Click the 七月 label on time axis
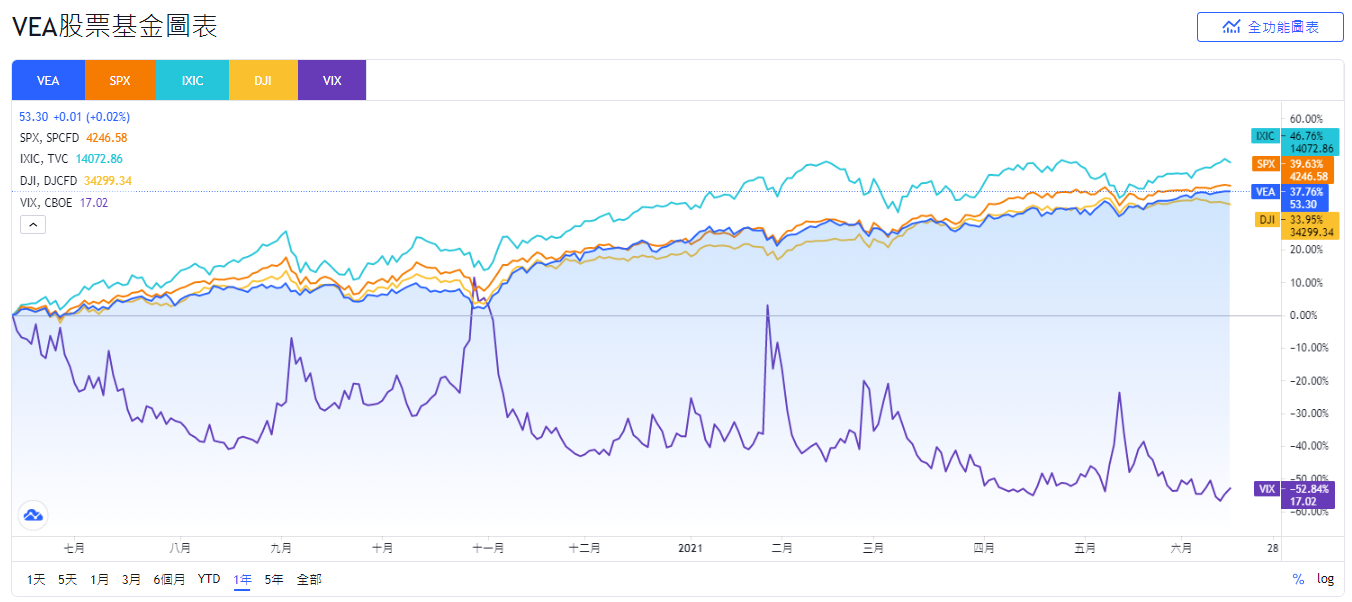1352x602 pixels. point(74,548)
